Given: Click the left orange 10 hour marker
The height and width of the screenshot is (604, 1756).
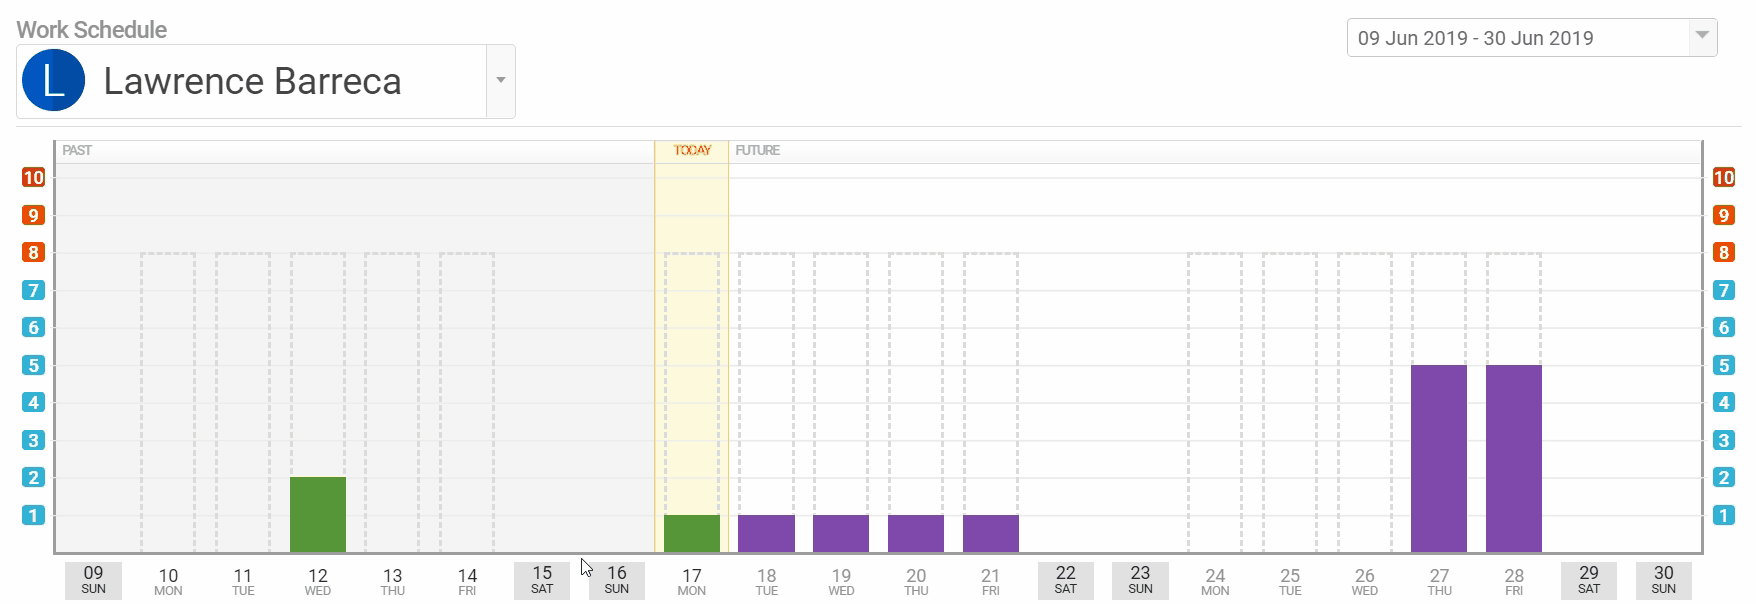Looking at the screenshot, I should coord(34,177).
